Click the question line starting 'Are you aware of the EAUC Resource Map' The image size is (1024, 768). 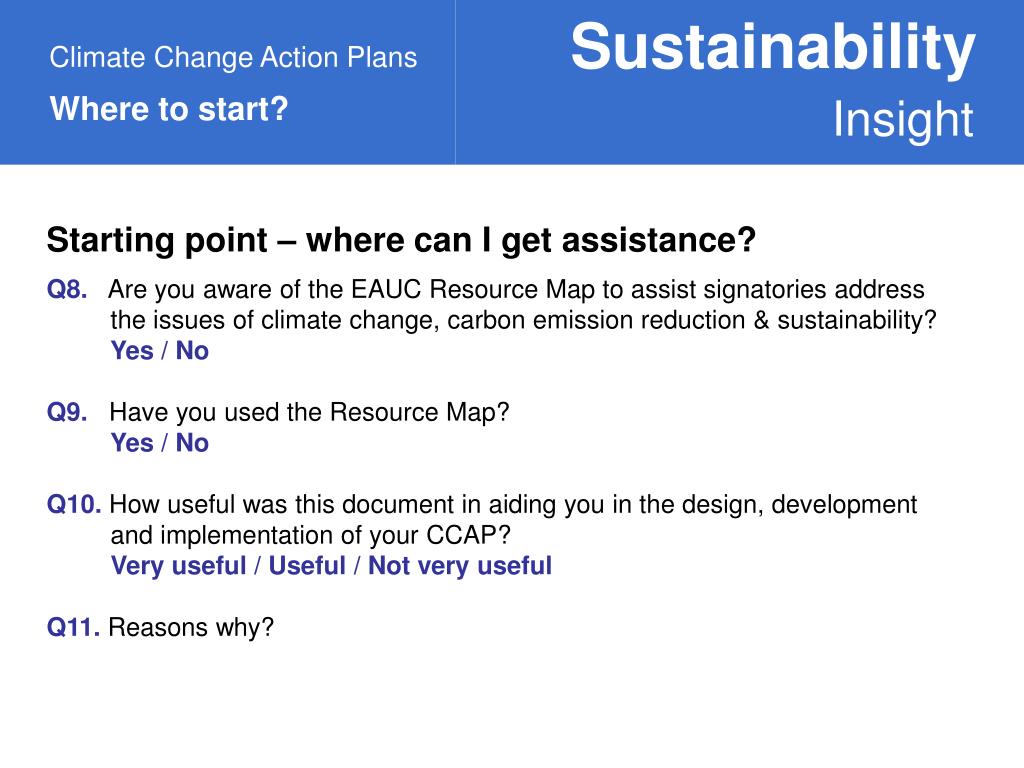pos(516,289)
